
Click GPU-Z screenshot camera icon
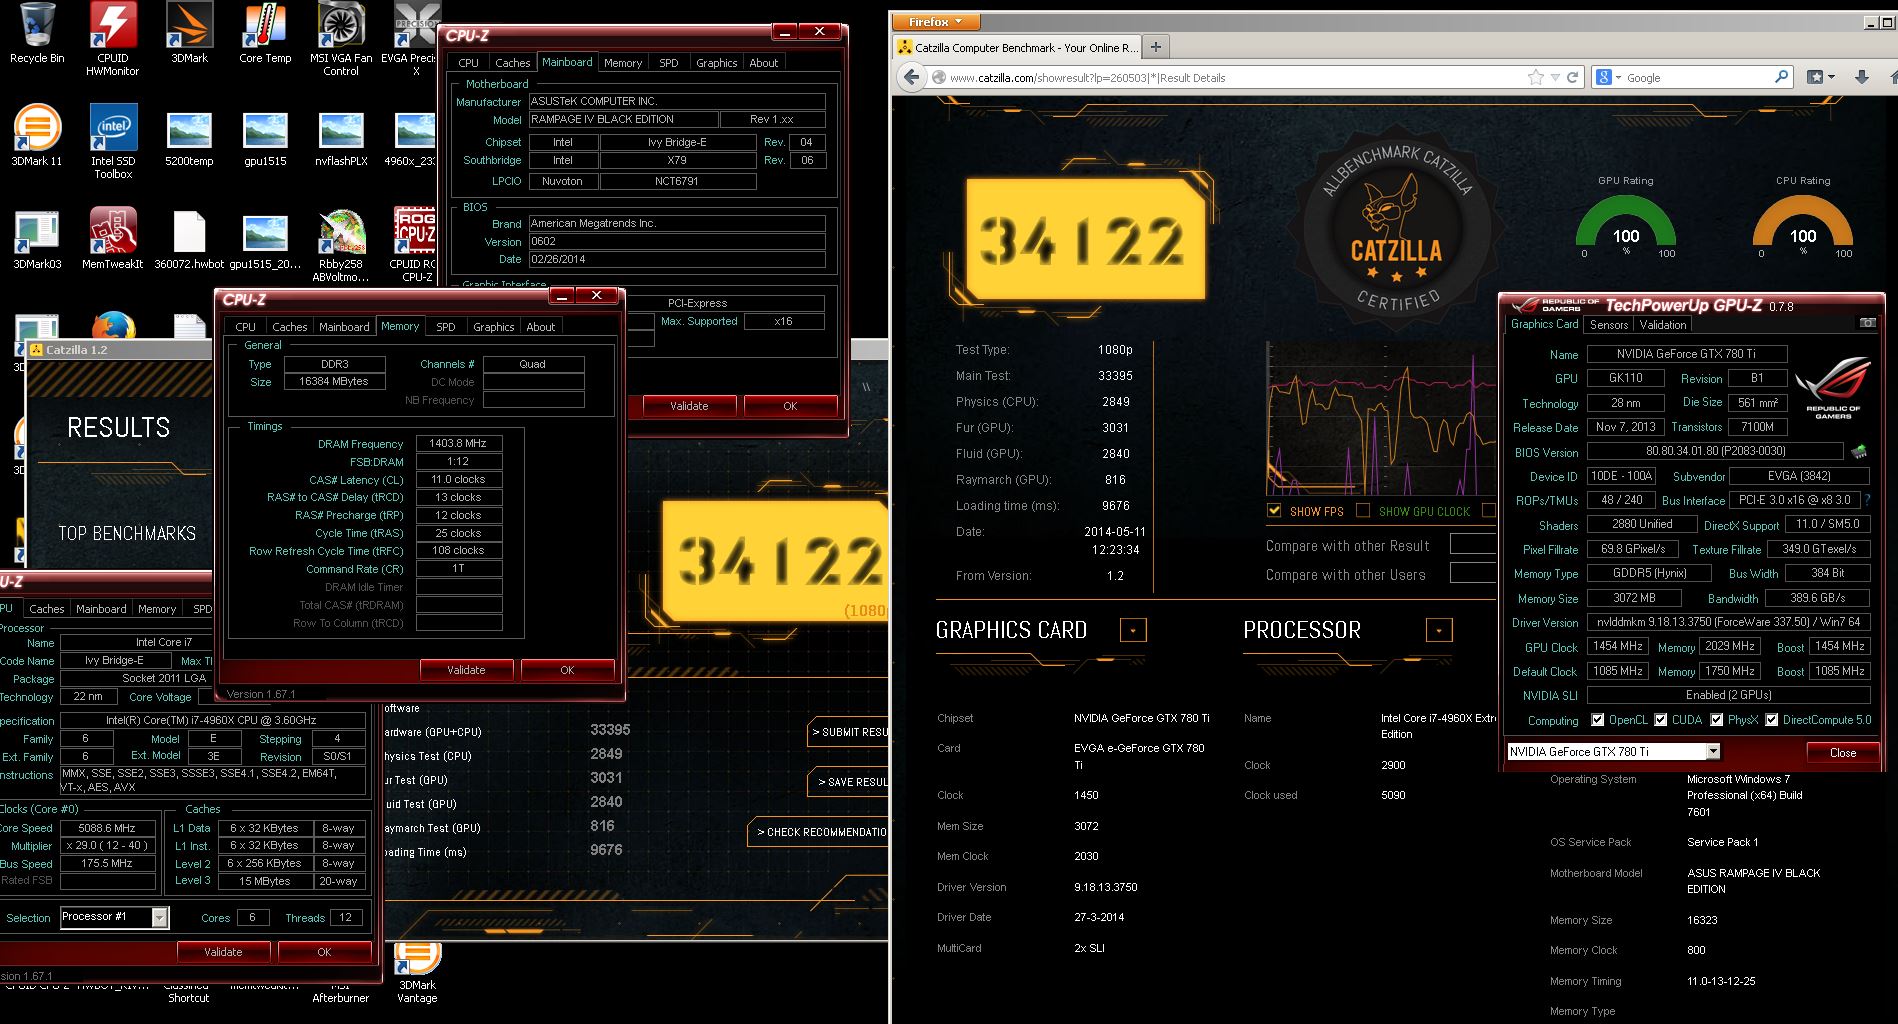(x=1866, y=324)
